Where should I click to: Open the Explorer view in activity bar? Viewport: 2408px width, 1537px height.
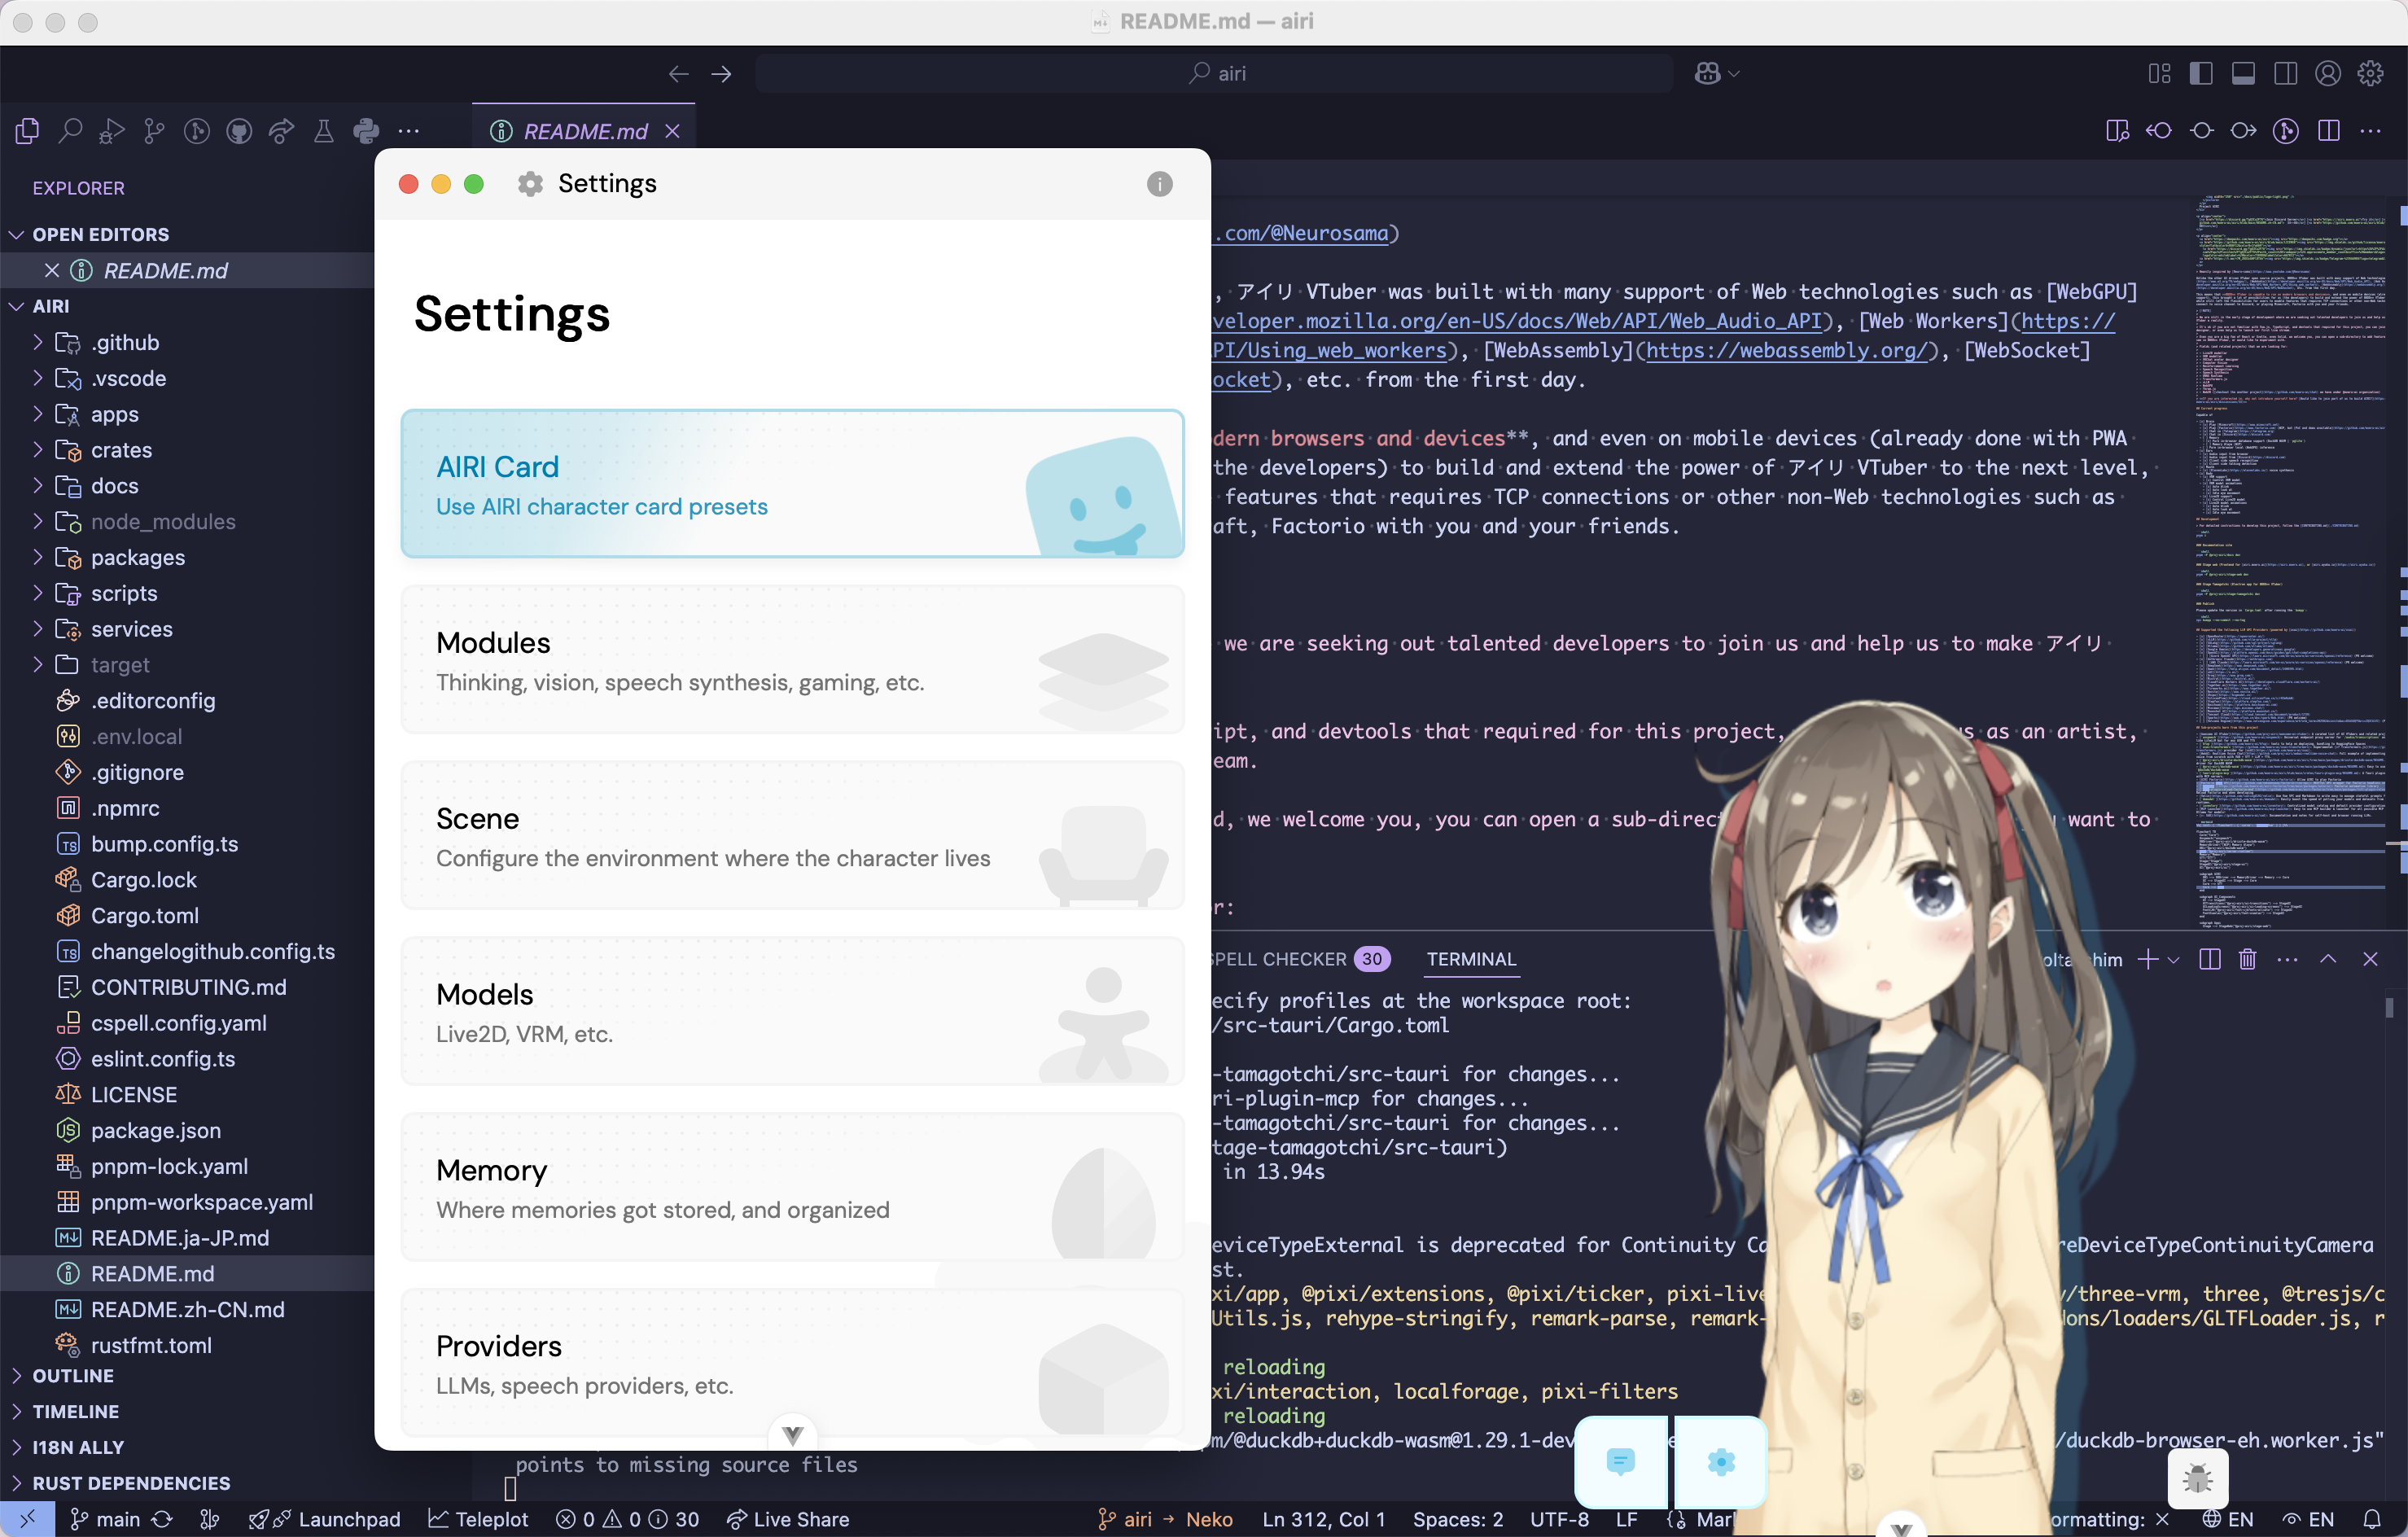pos(27,131)
